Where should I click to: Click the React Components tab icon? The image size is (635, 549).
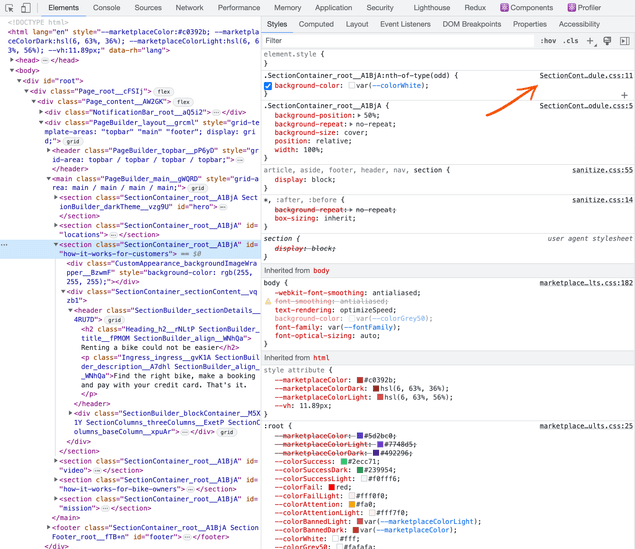[x=505, y=8]
